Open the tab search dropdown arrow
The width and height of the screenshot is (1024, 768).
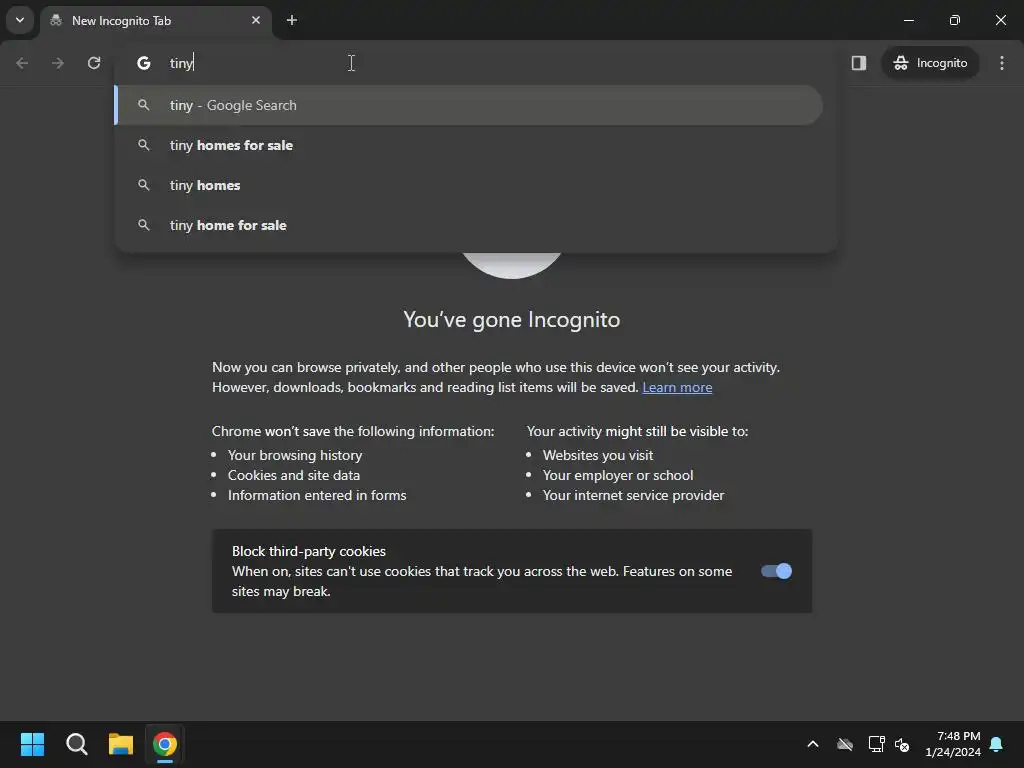[20, 20]
